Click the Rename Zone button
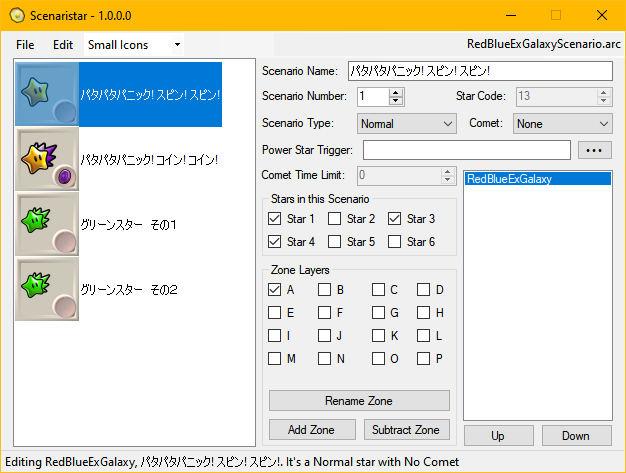 (359, 400)
